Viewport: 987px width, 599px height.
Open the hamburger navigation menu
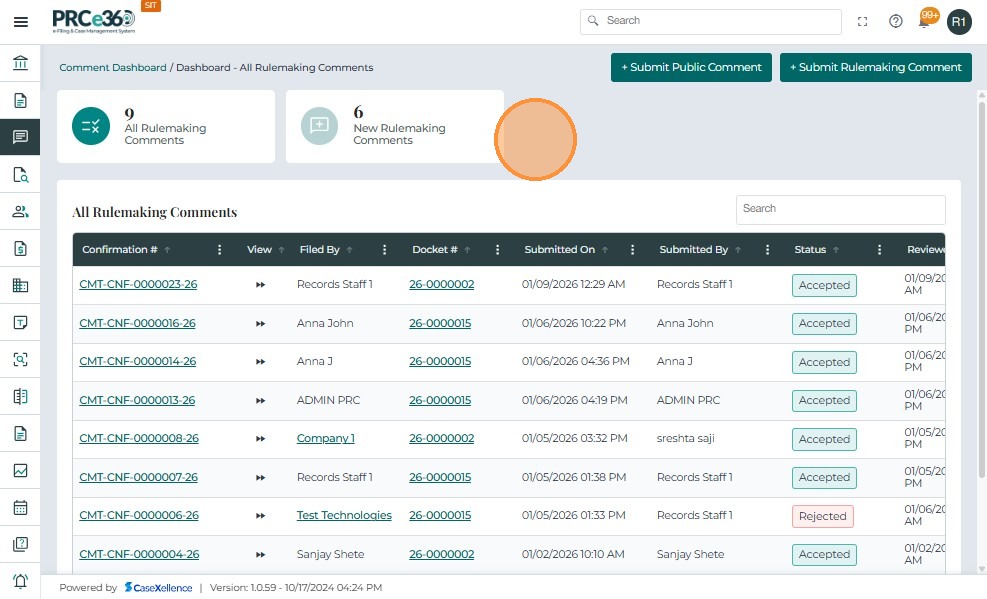[x=20, y=22]
